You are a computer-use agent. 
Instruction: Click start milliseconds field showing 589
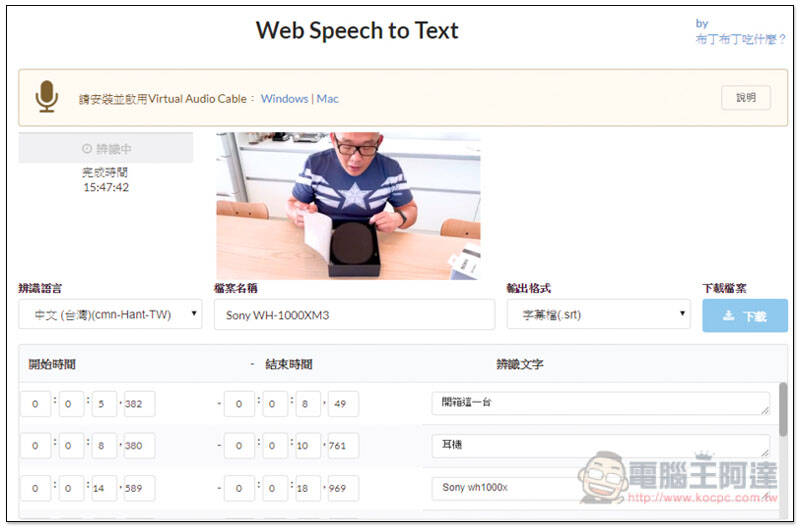137,489
